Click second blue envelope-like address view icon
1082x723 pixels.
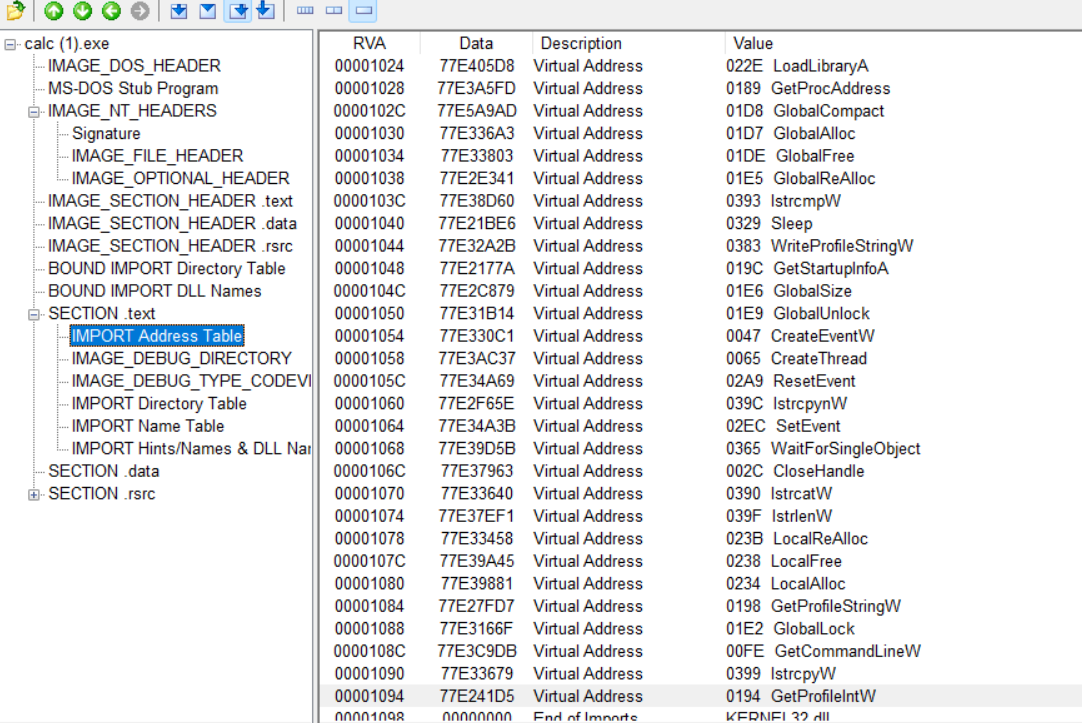coord(208,10)
